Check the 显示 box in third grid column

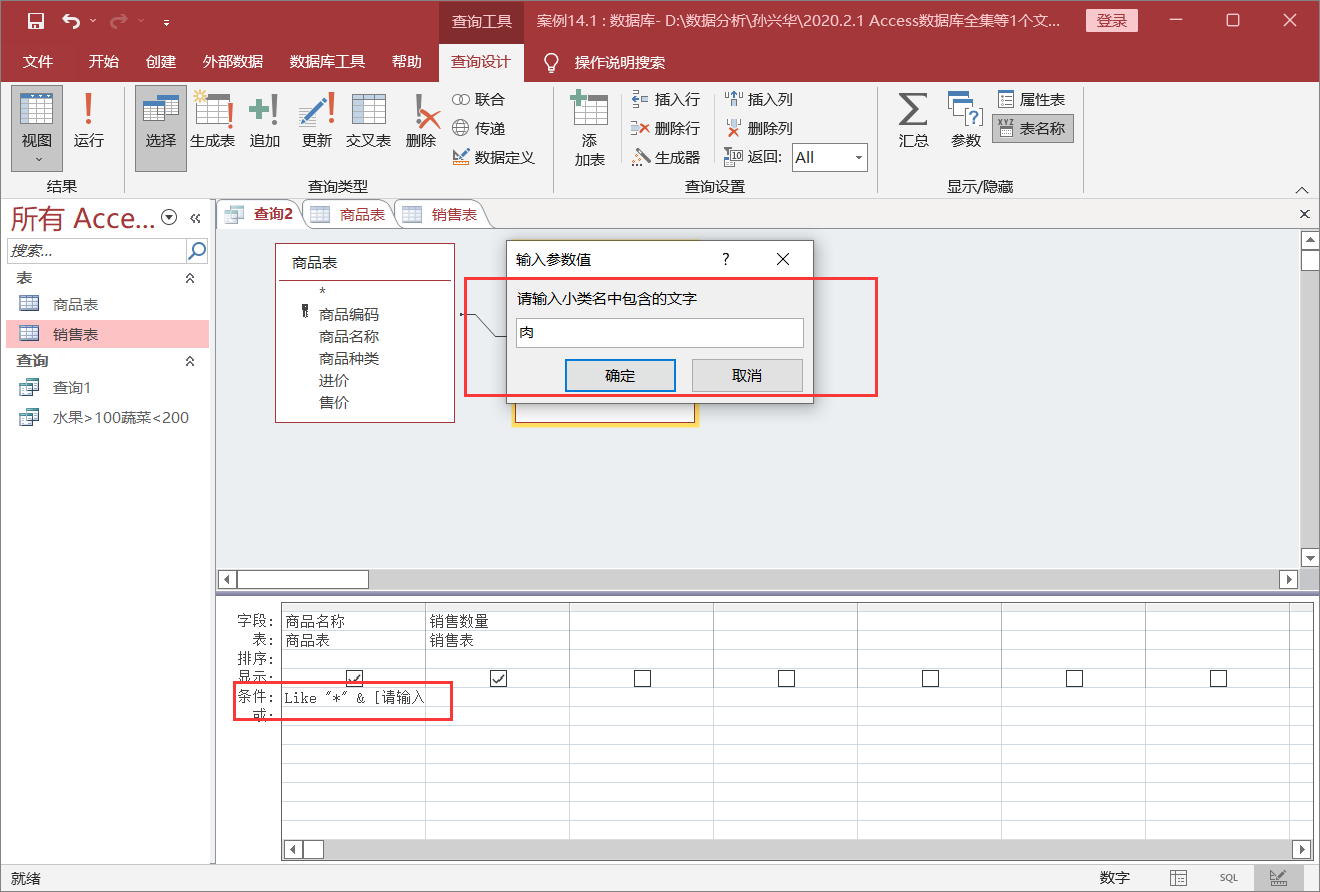coord(642,678)
